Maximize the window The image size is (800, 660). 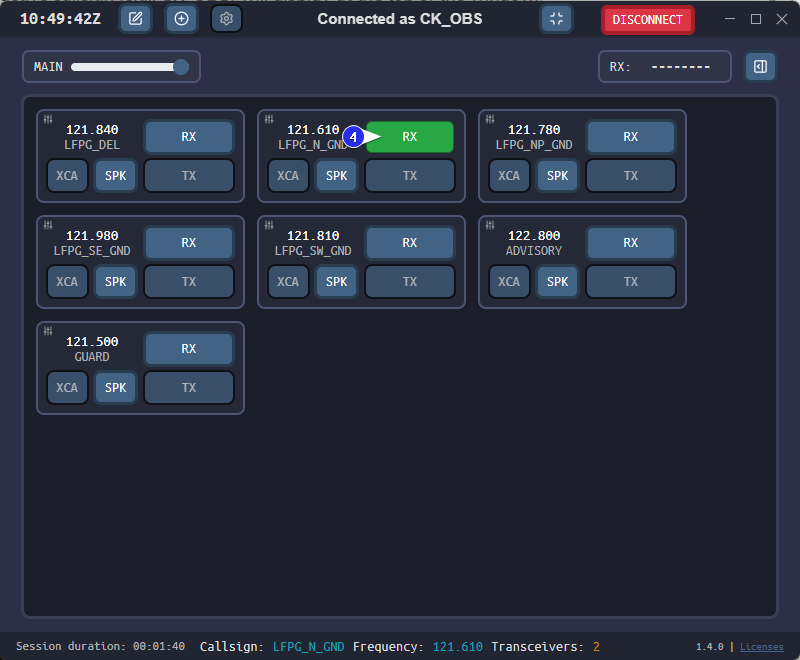[756, 19]
